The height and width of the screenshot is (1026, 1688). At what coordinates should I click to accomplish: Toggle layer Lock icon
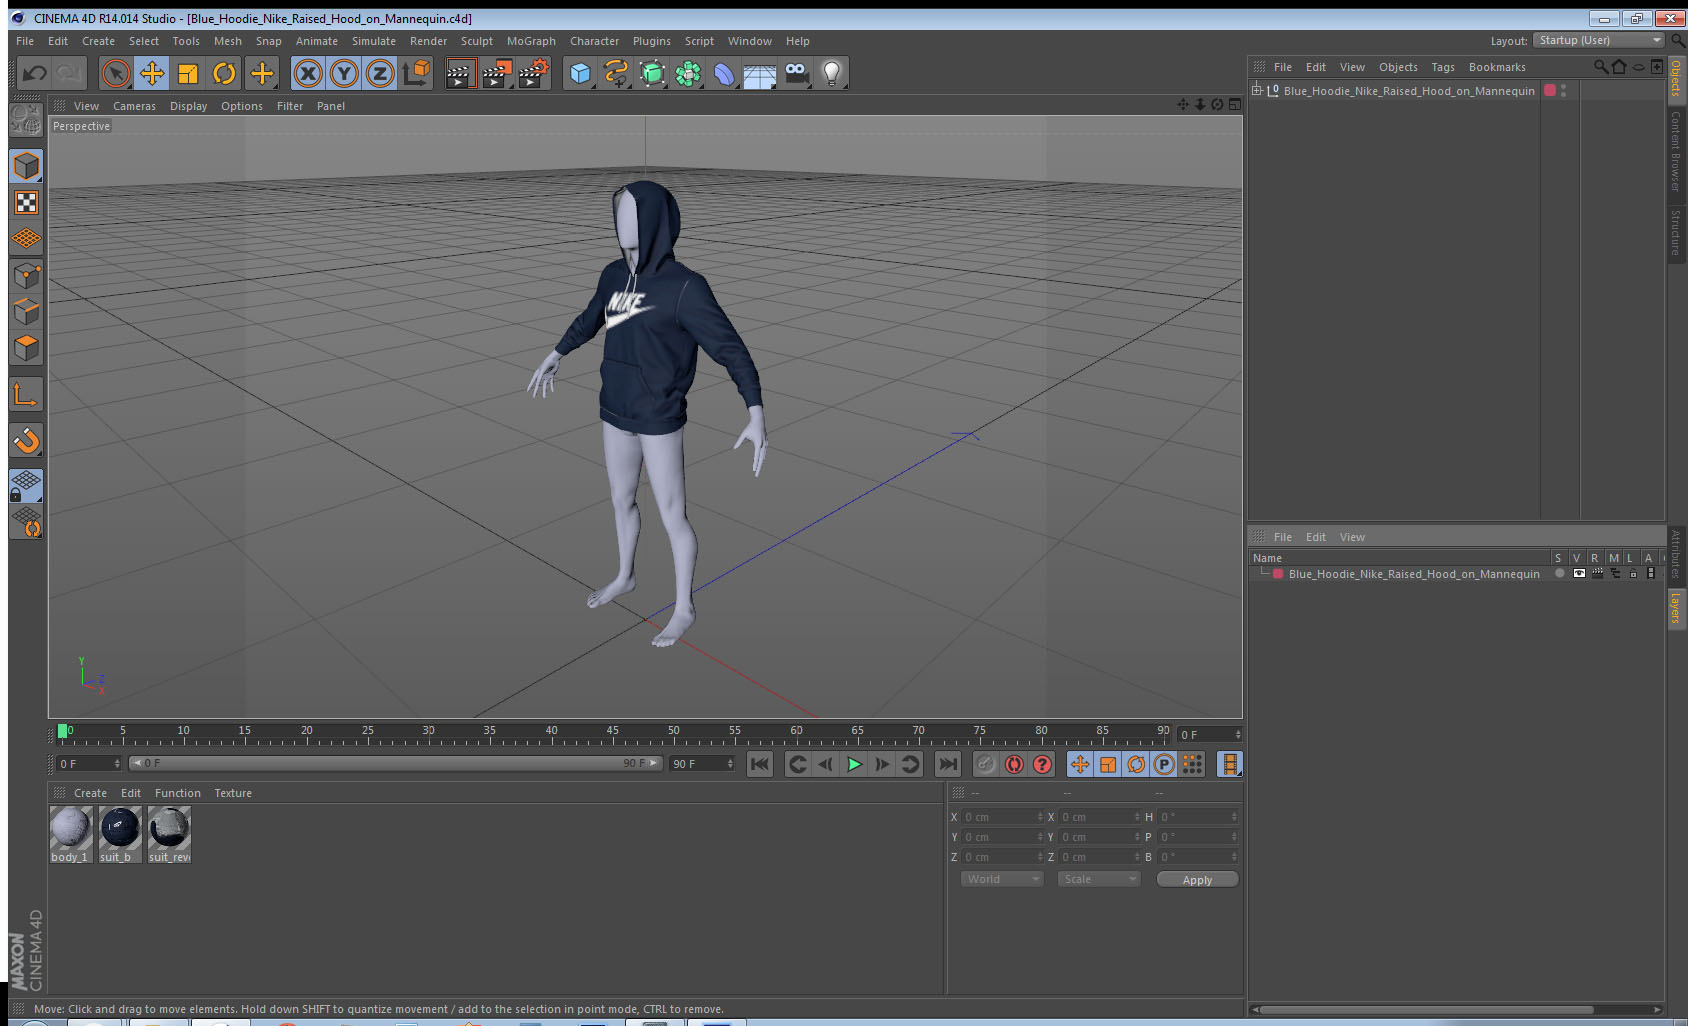coord(1633,573)
